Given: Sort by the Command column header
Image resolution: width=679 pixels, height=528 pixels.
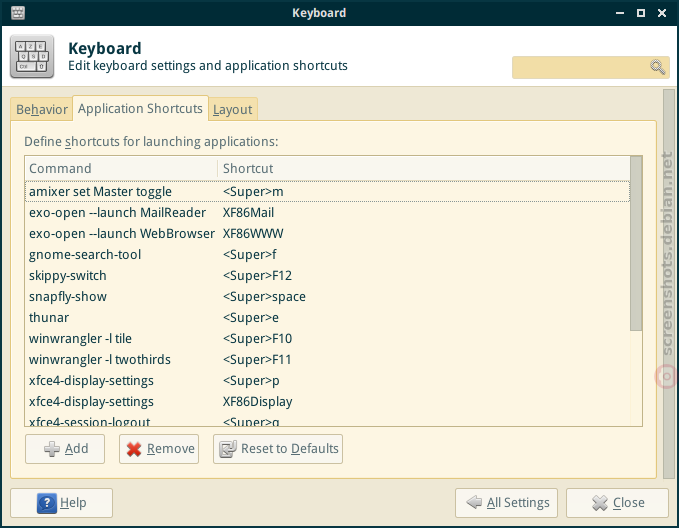Looking at the screenshot, I should (121, 168).
